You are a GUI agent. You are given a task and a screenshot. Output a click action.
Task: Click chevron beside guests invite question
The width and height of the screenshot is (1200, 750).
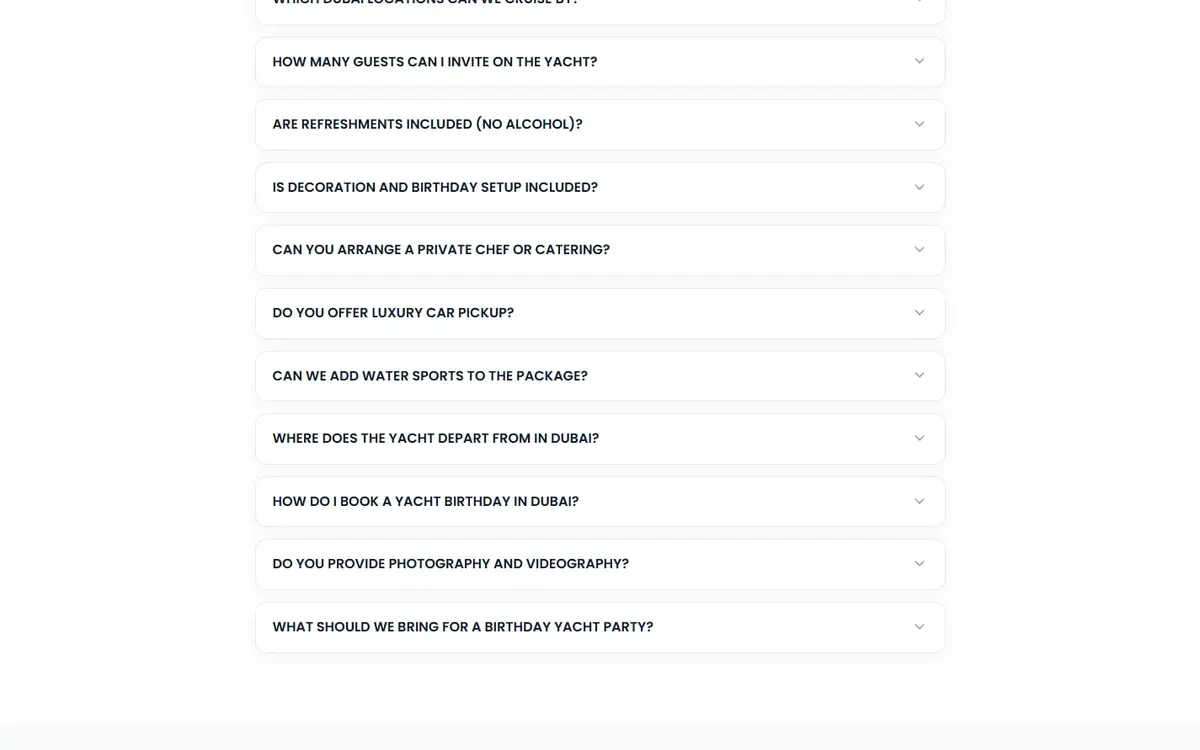[919, 61]
